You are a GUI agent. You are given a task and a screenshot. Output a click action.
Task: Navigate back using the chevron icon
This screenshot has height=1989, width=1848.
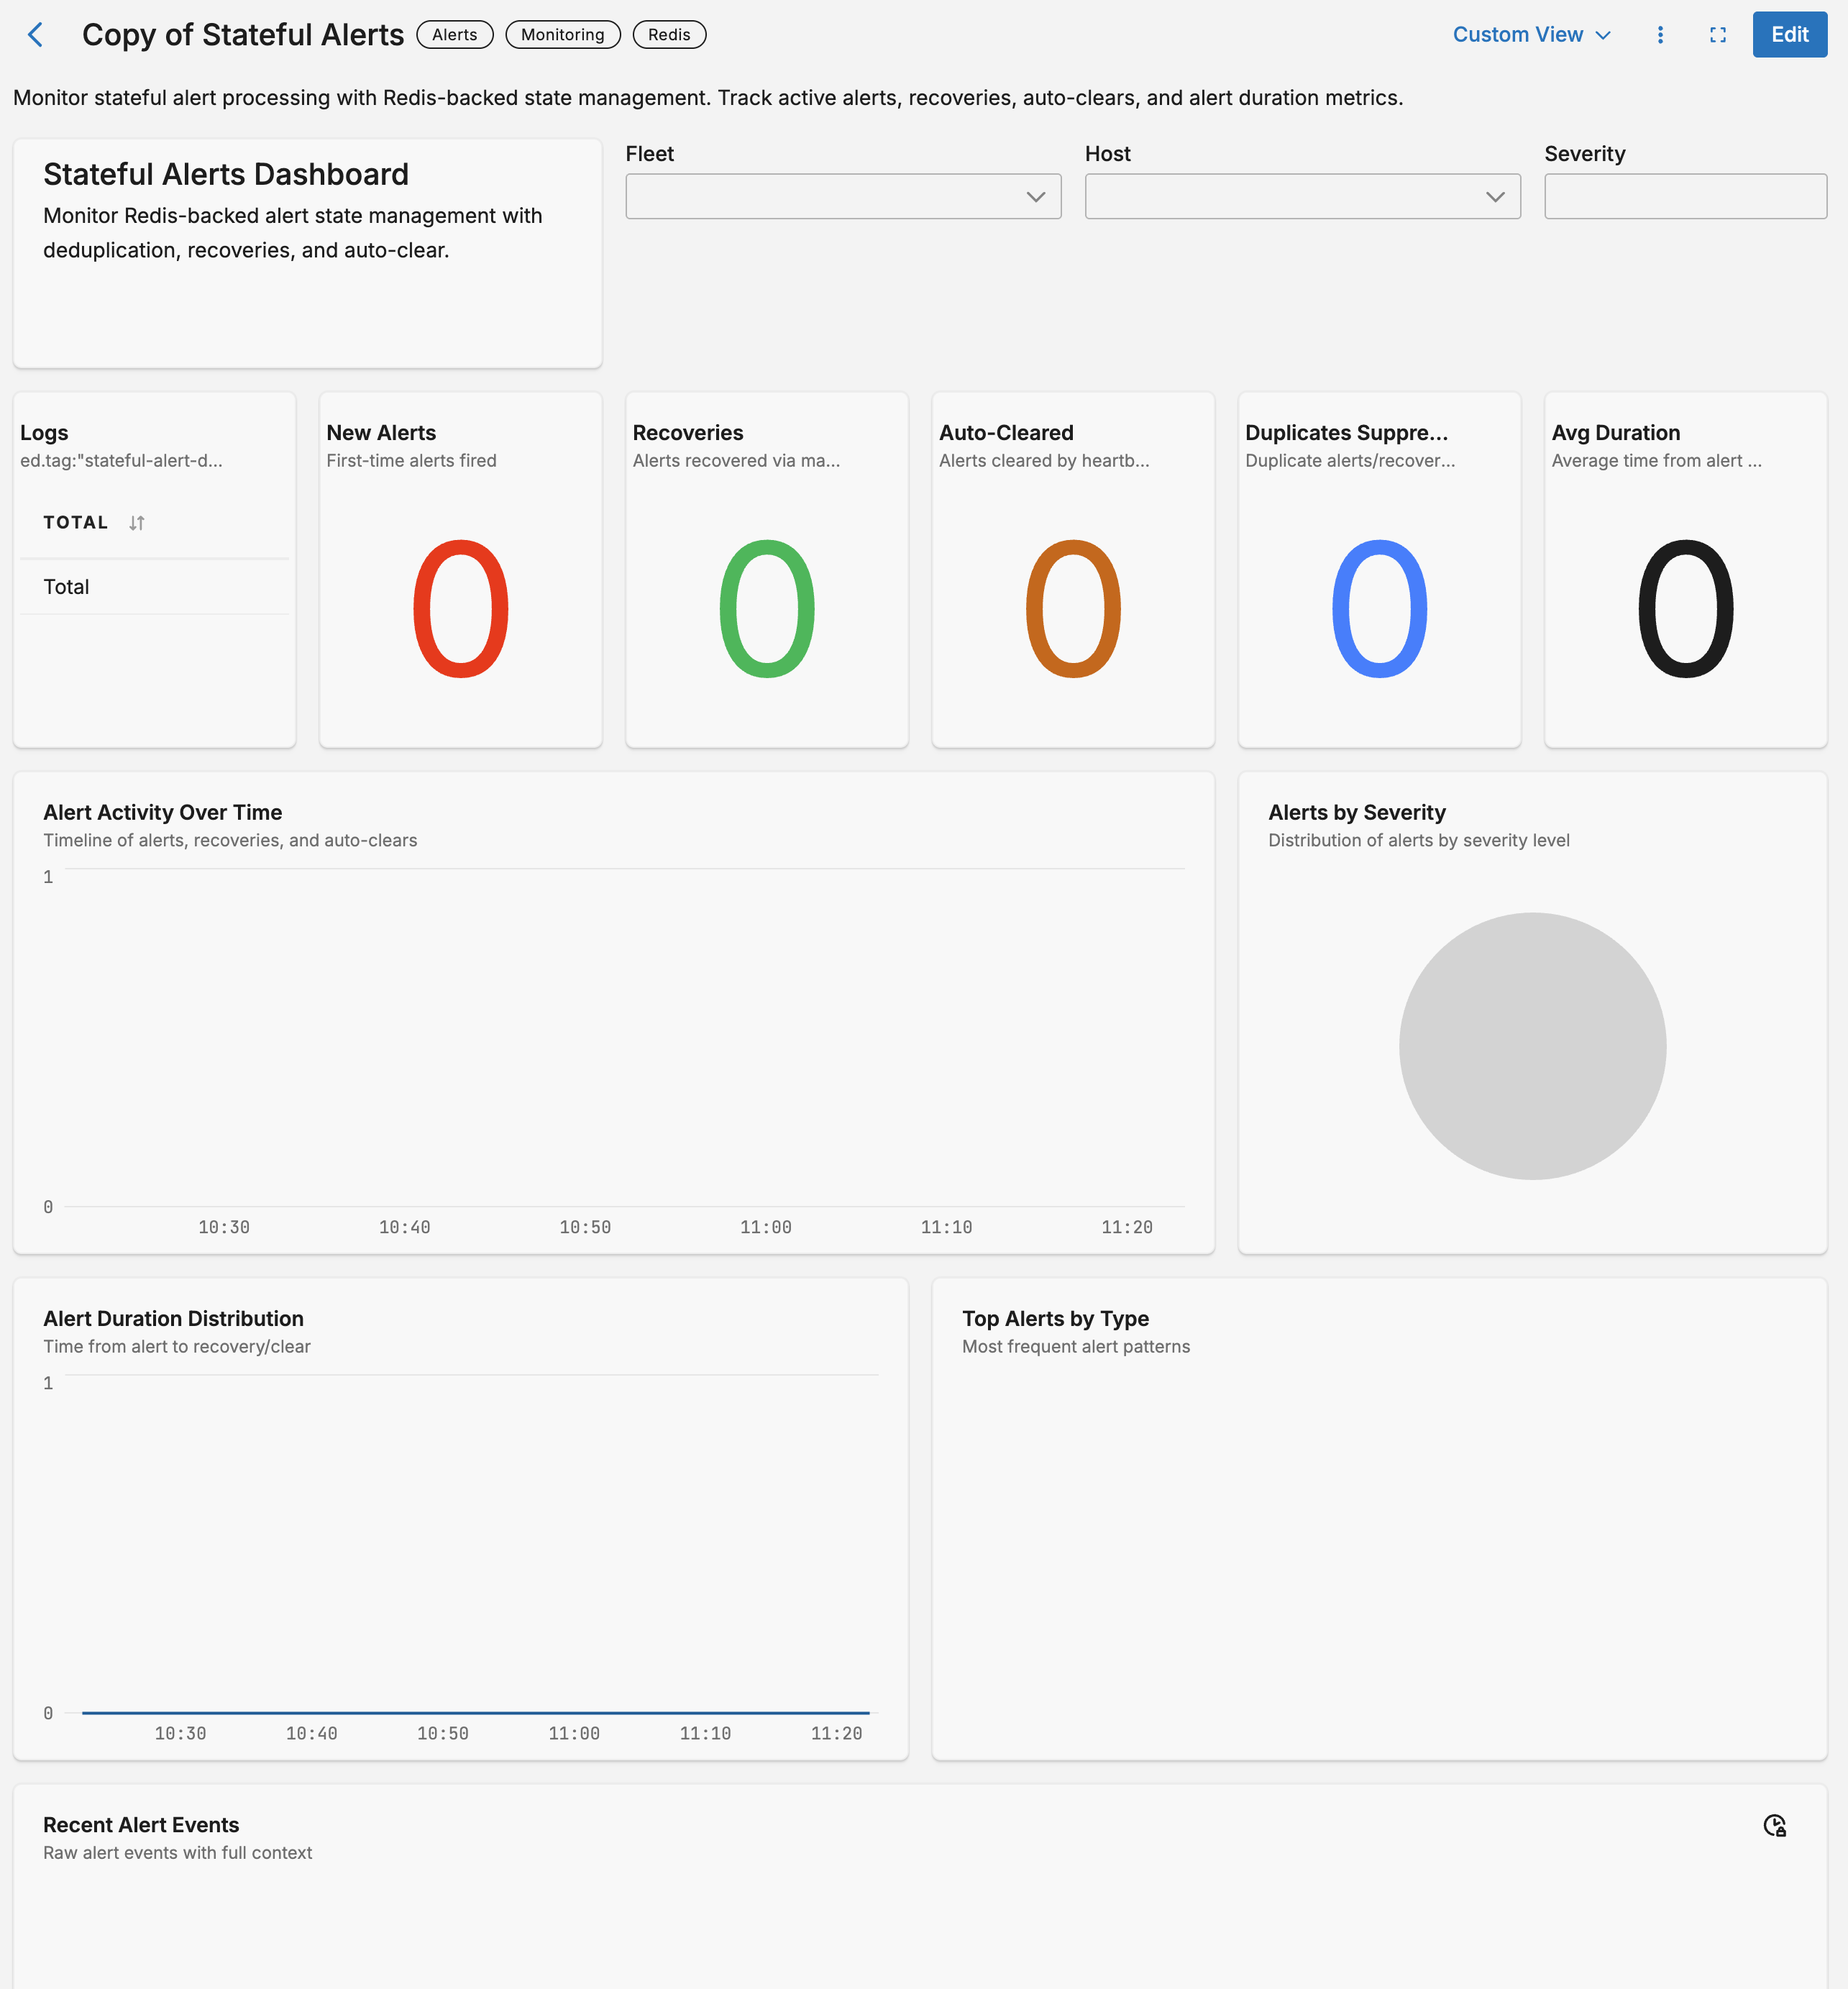point(36,34)
